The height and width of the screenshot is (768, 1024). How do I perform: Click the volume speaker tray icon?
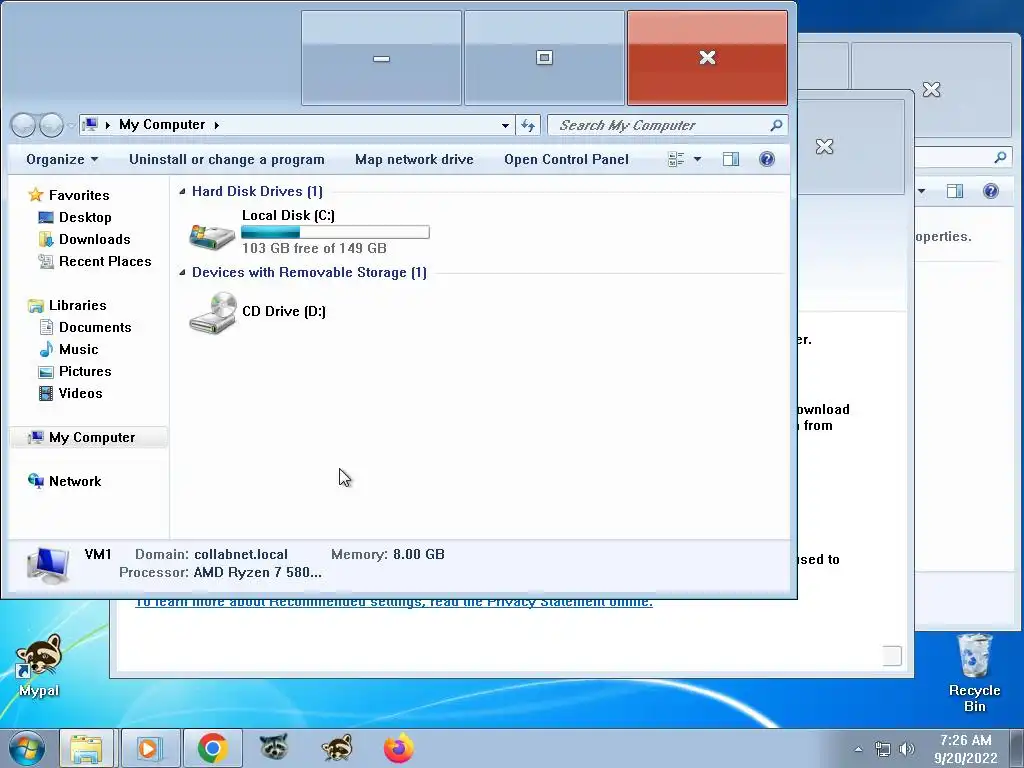[906, 749]
